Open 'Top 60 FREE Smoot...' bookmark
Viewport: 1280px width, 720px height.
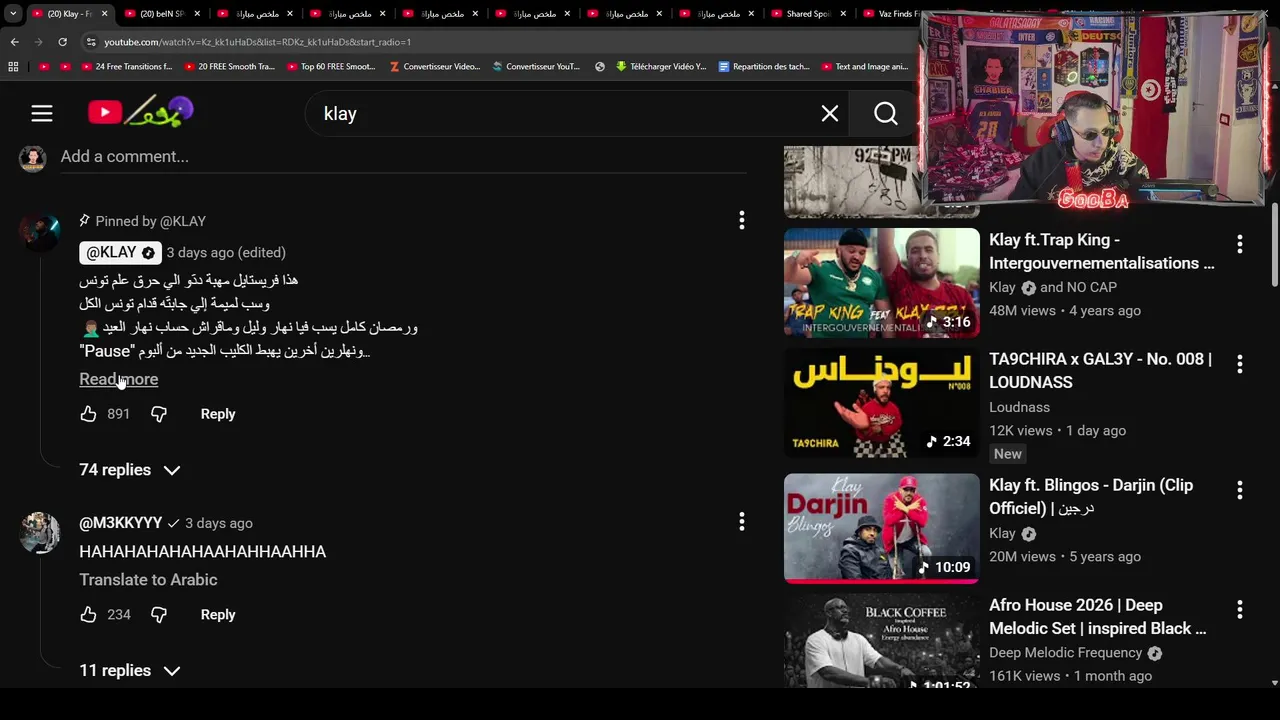(x=330, y=67)
